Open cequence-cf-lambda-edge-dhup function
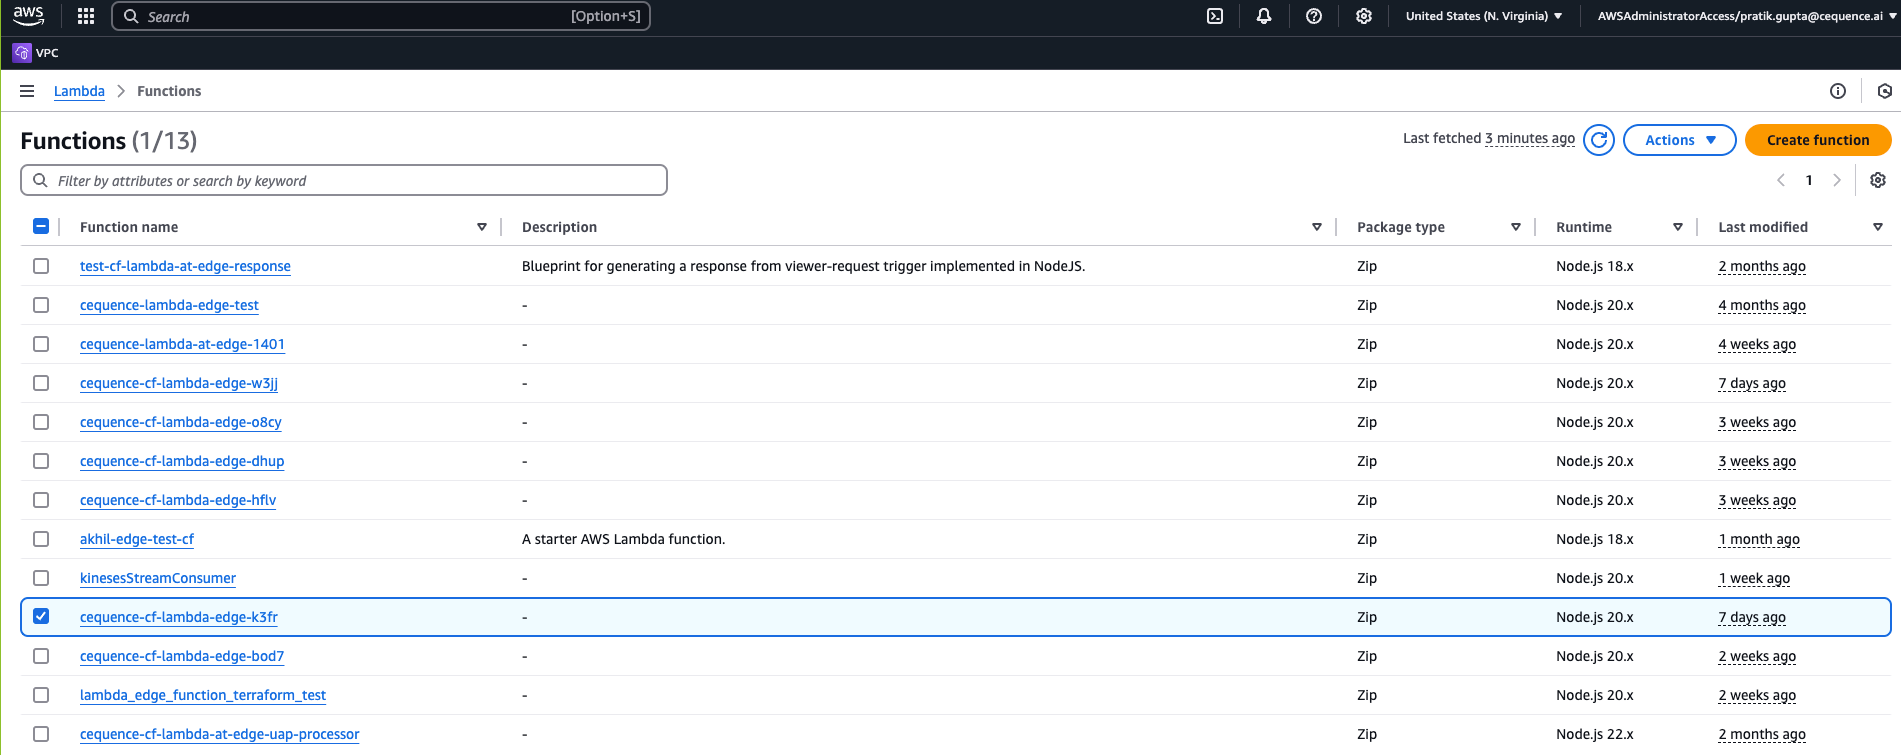 (182, 461)
